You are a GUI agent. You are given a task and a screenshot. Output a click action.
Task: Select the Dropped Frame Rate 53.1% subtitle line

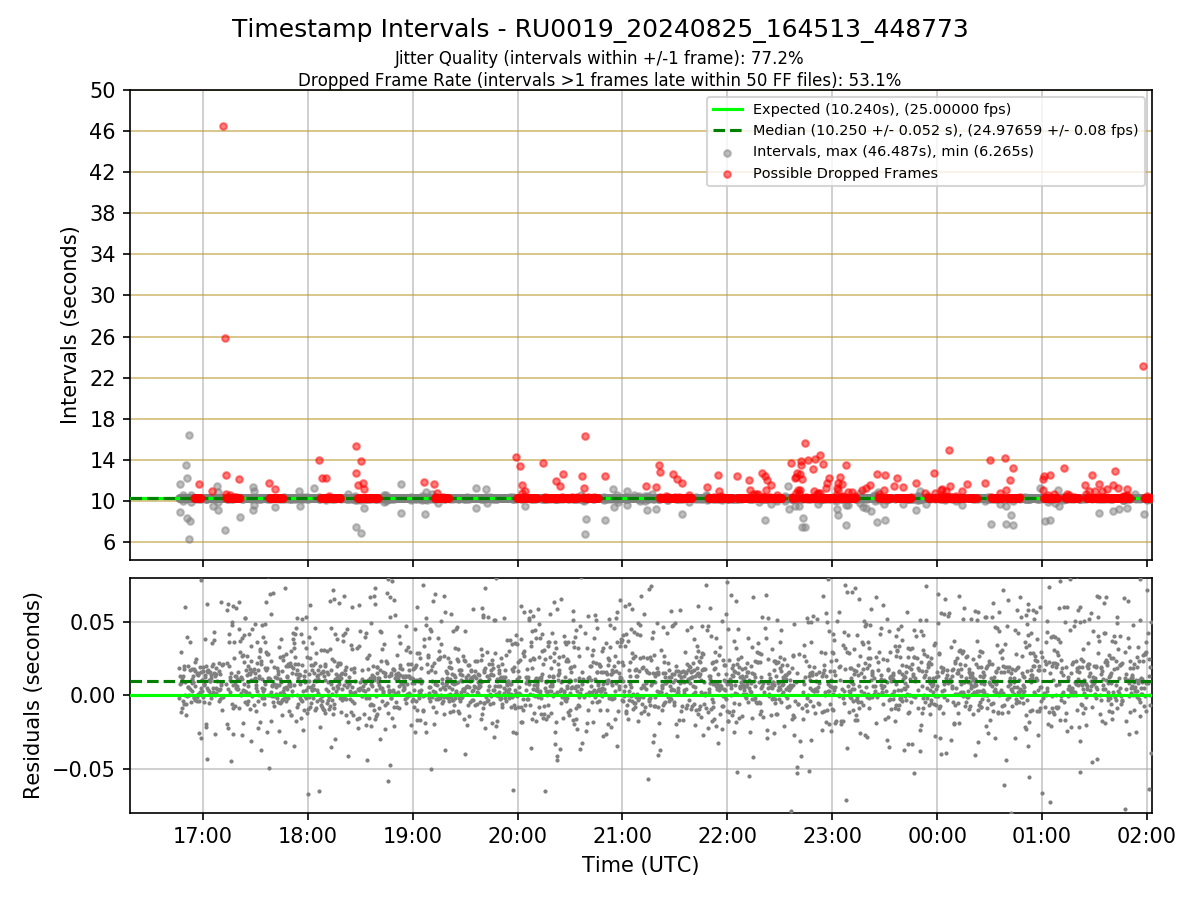[600, 79]
